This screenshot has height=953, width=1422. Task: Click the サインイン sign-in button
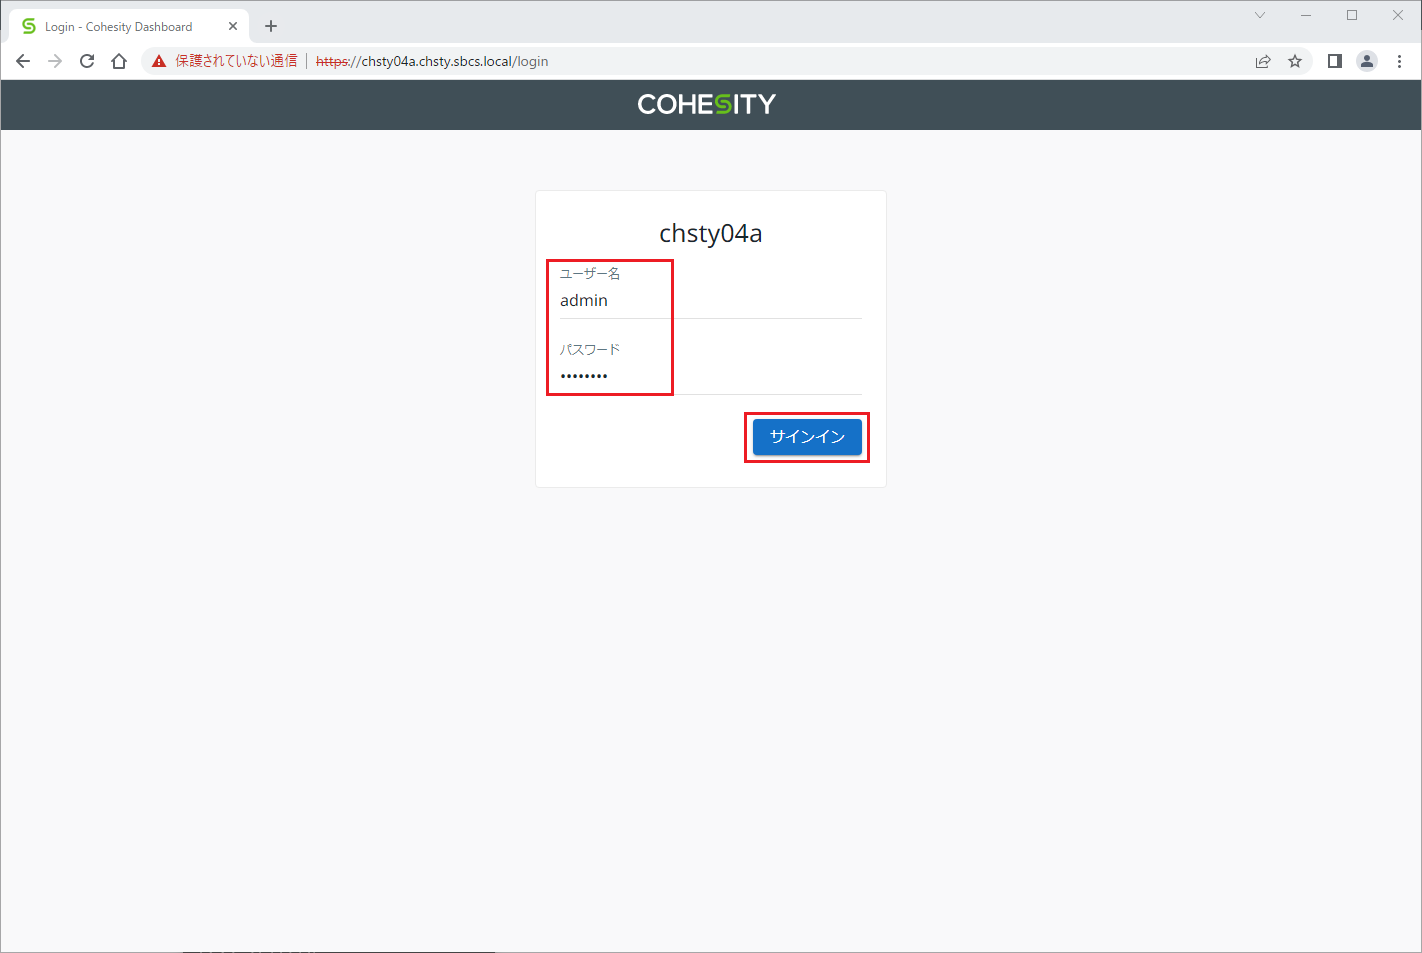pos(807,437)
